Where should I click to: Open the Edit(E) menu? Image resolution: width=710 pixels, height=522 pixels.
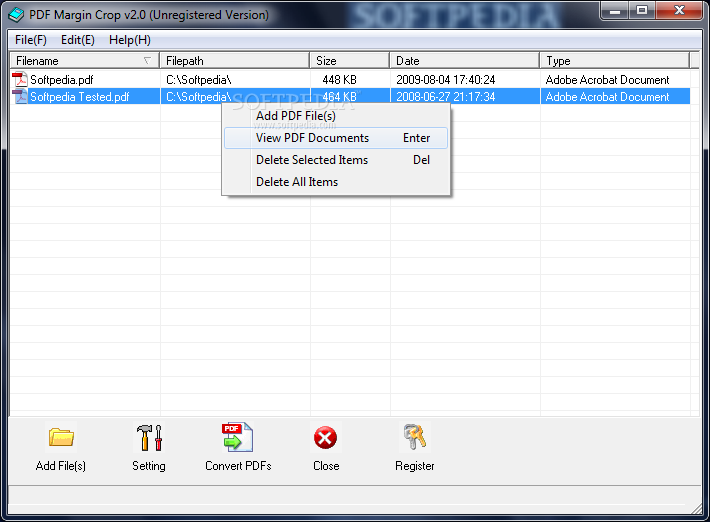pos(78,40)
